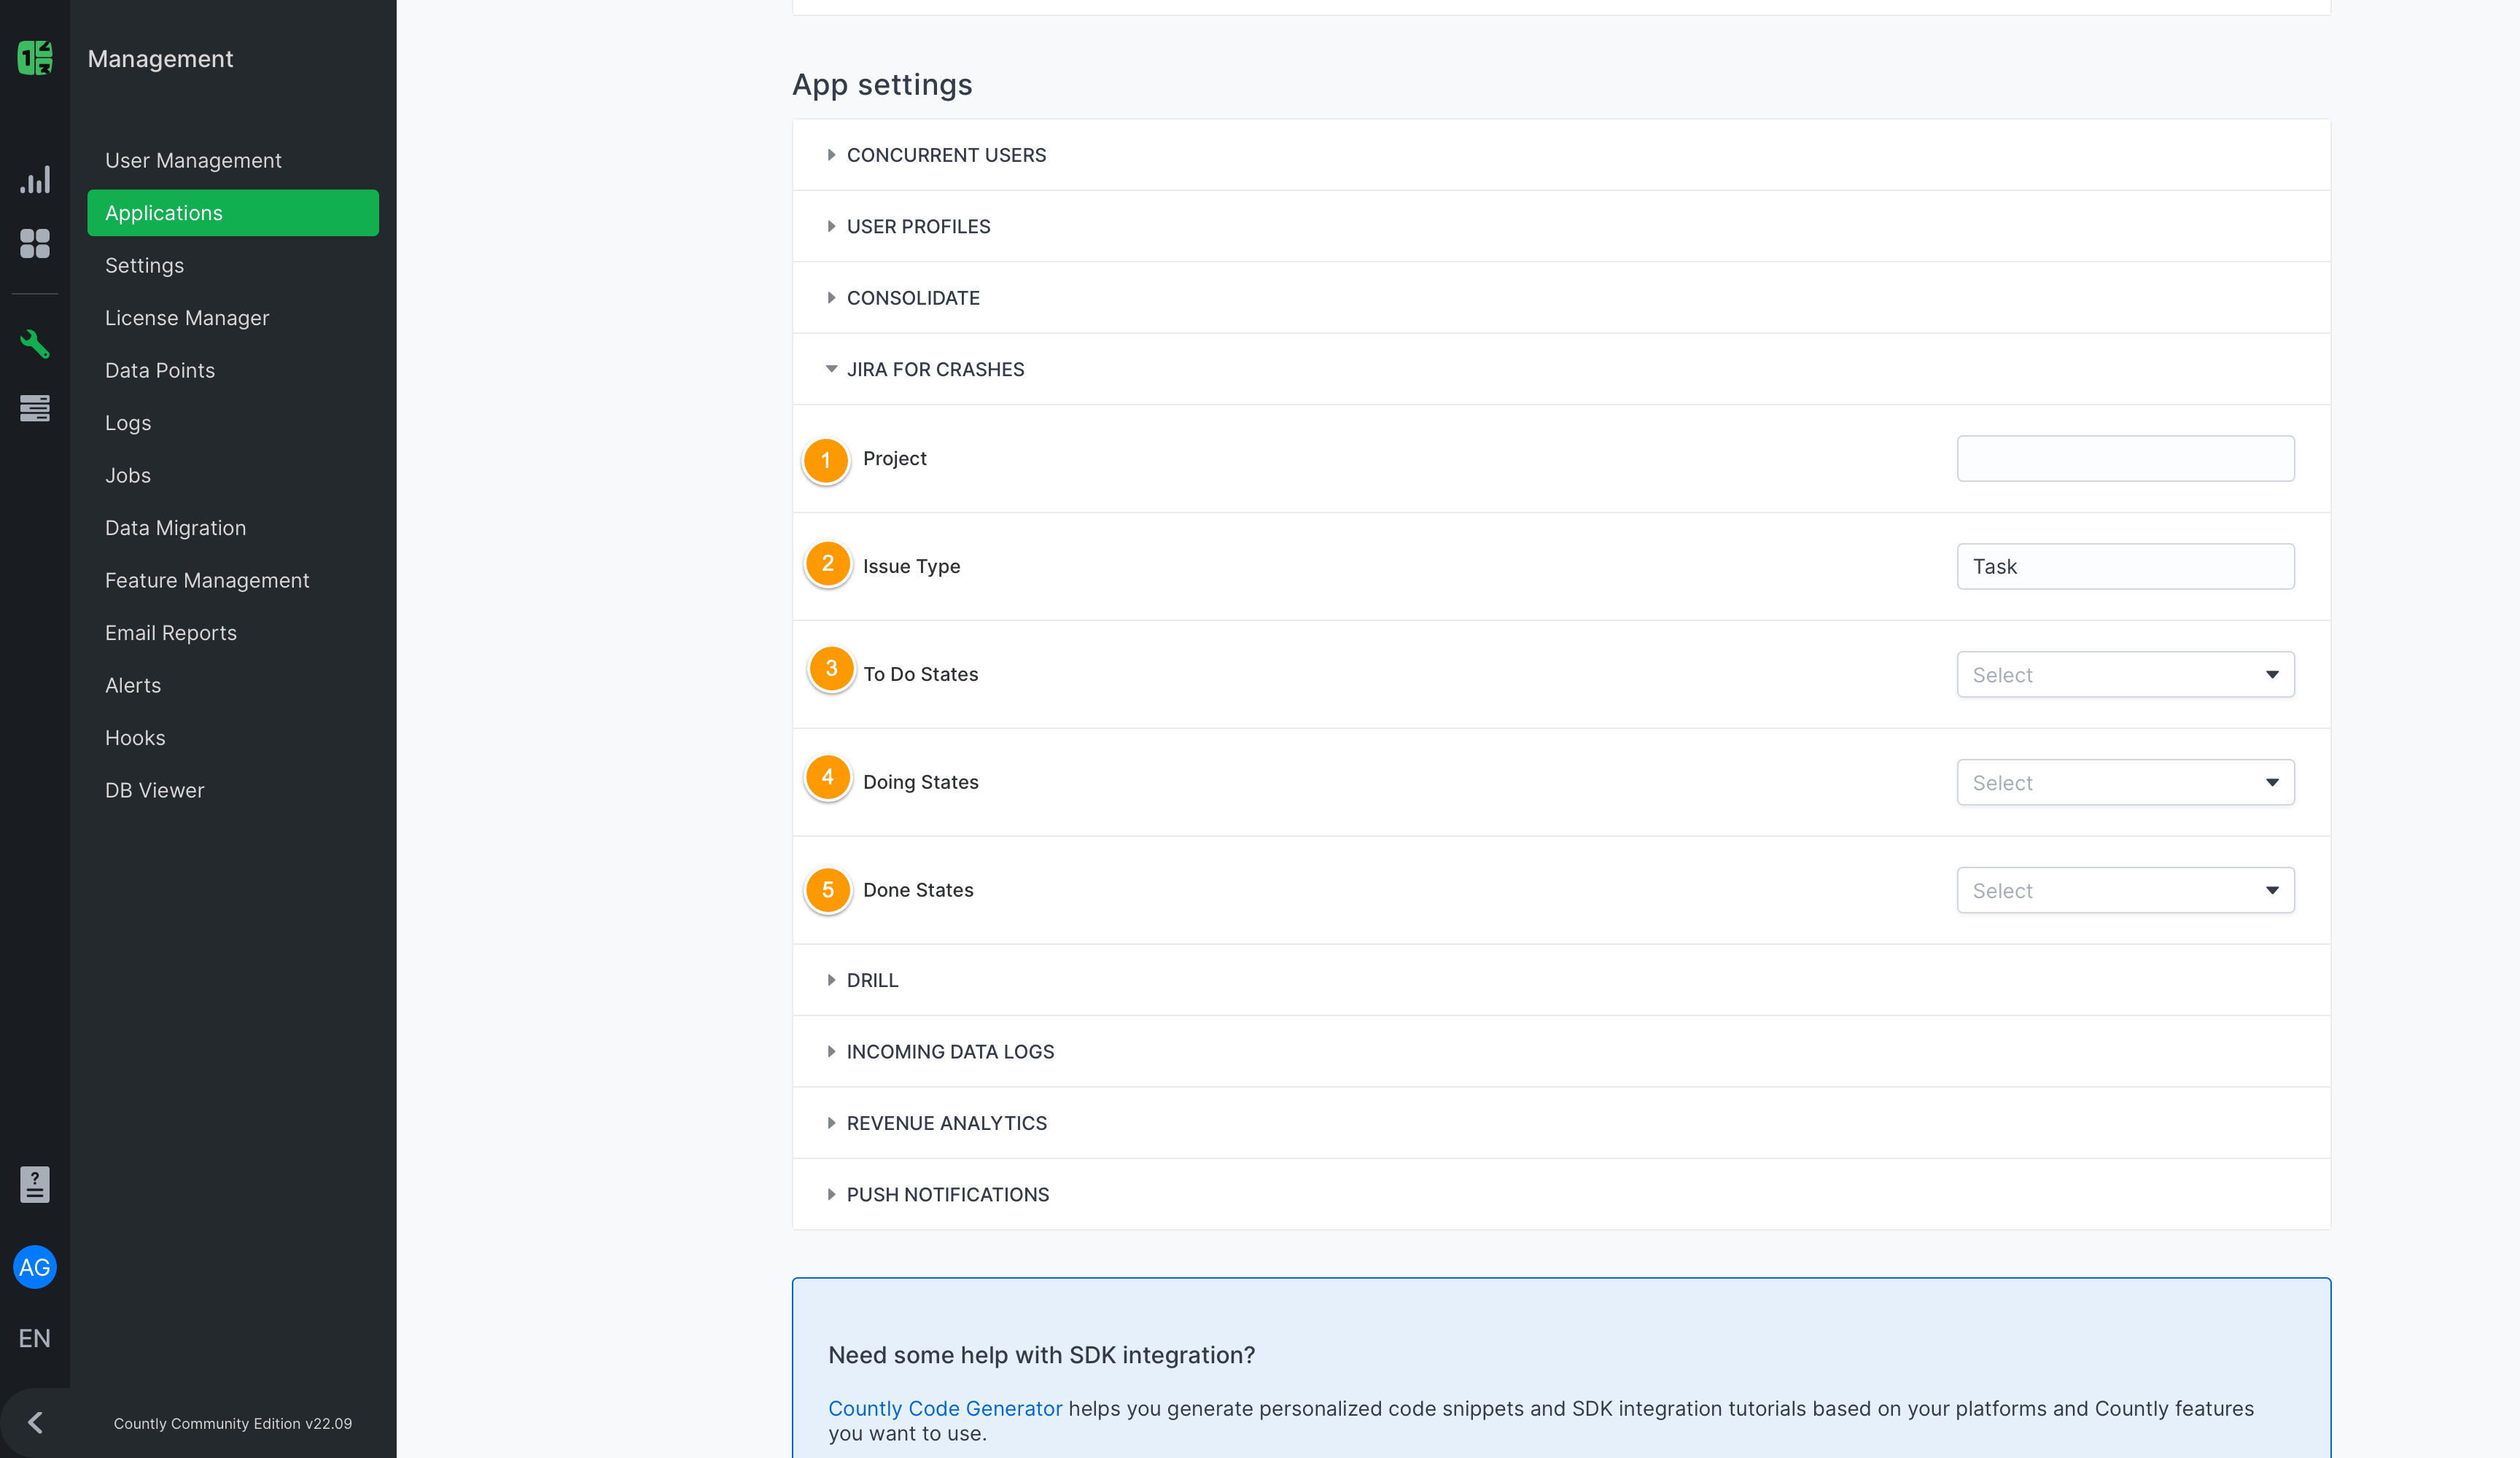Click the EN language switcher

(35, 1338)
